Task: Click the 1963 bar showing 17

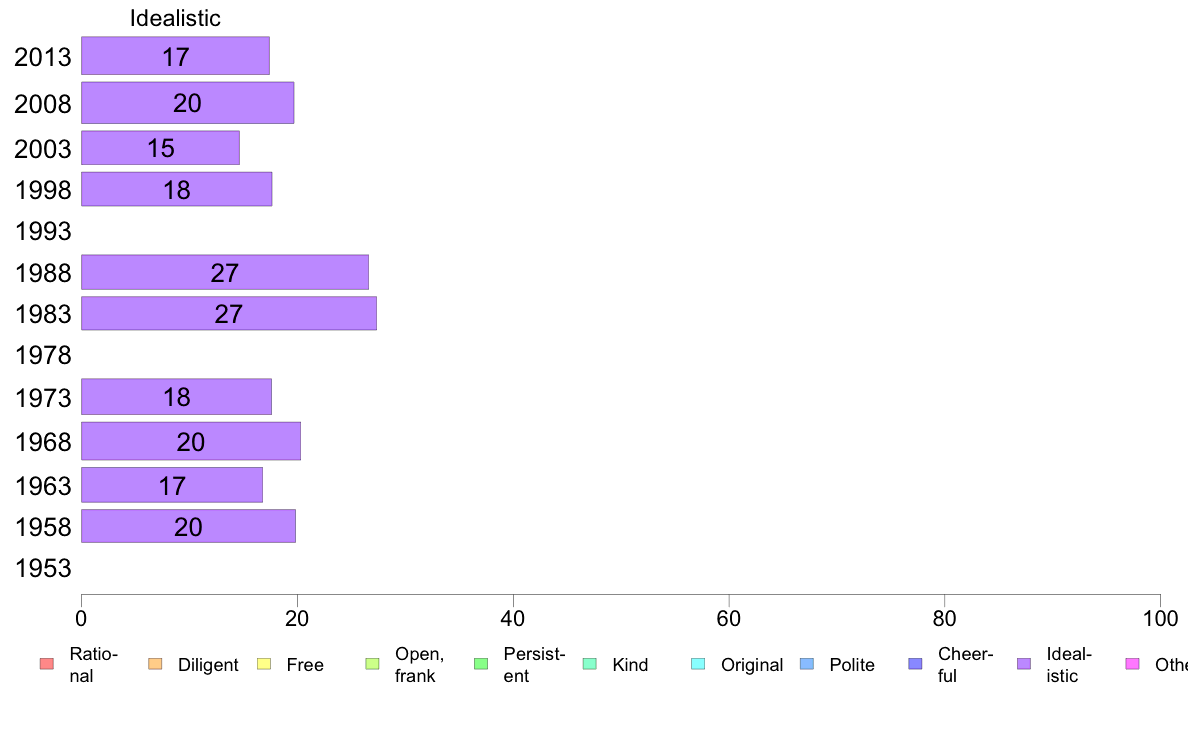Action: coord(172,485)
